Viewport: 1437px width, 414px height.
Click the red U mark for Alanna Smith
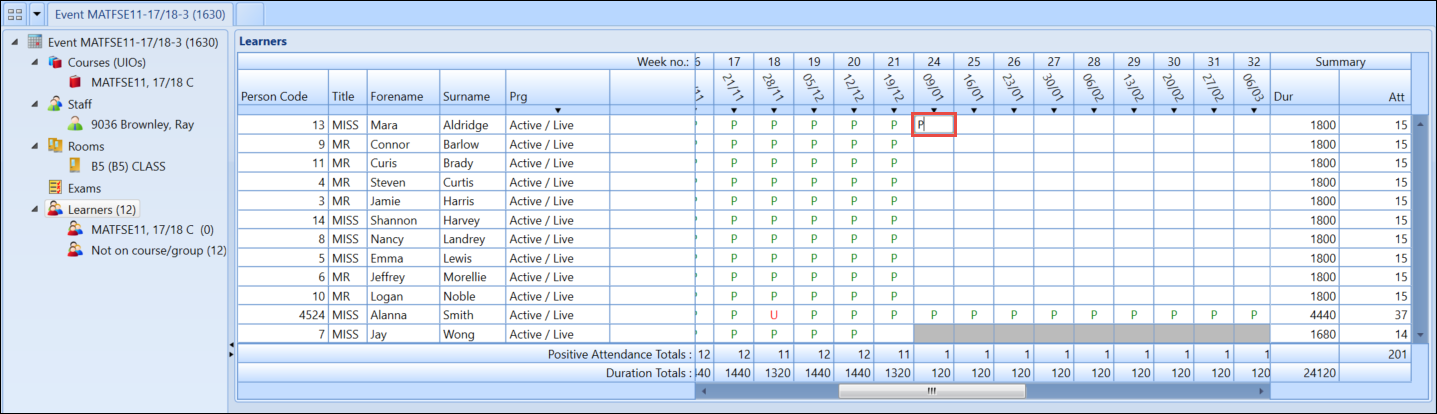pos(774,315)
